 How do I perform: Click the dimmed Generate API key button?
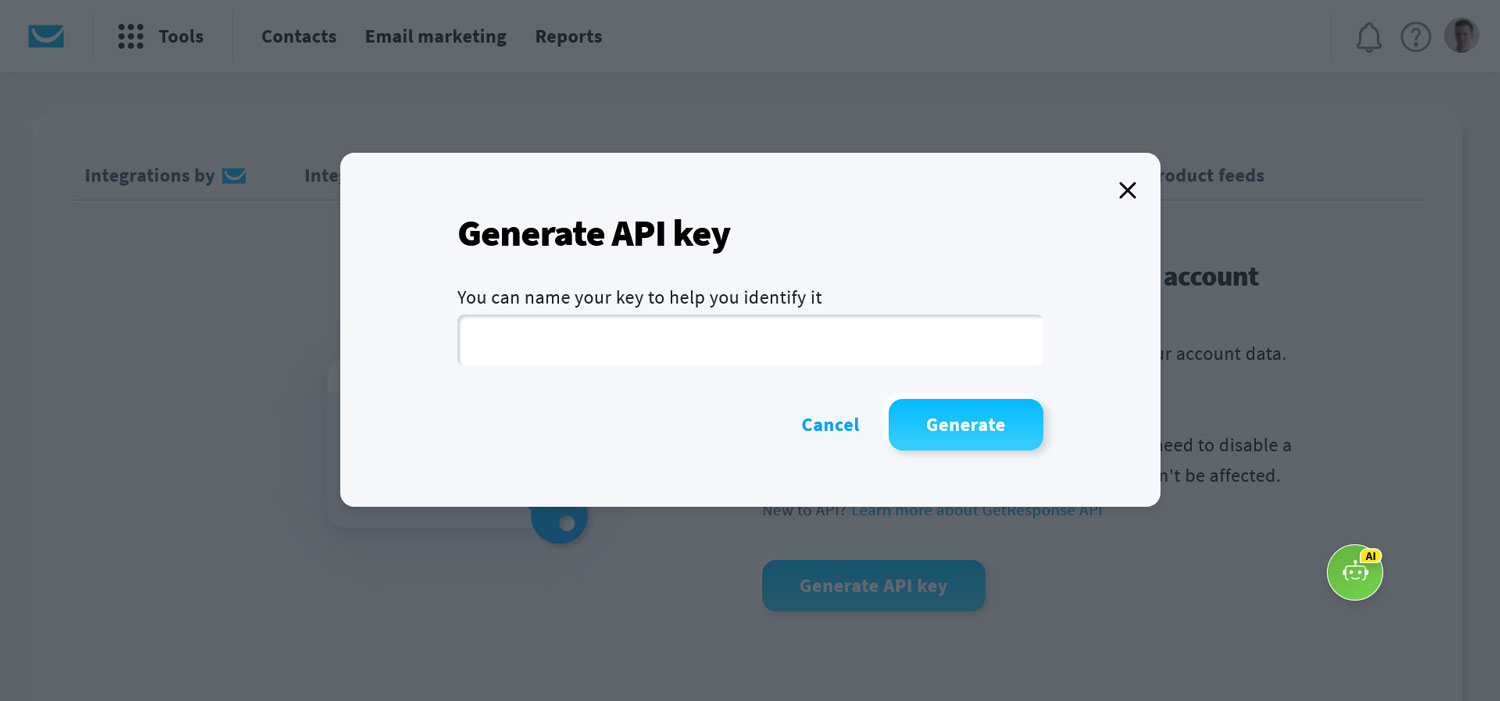click(x=874, y=586)
